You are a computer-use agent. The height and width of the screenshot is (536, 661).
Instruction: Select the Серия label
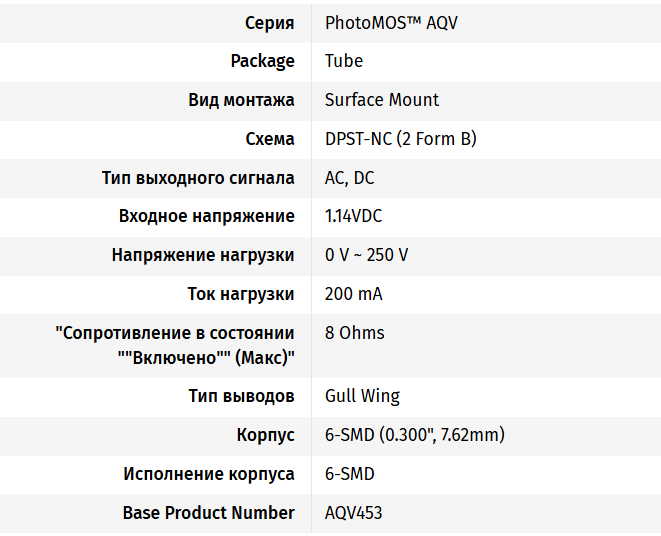coord(270,23)
